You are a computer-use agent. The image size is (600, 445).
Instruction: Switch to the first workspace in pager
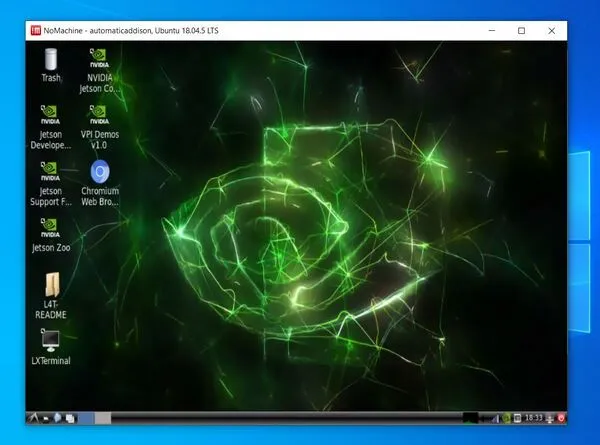(x=85, y=417)
